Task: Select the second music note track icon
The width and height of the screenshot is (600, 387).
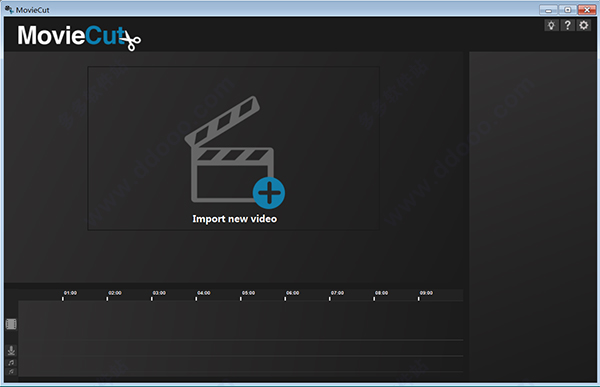Action: [x=11, y=372]
